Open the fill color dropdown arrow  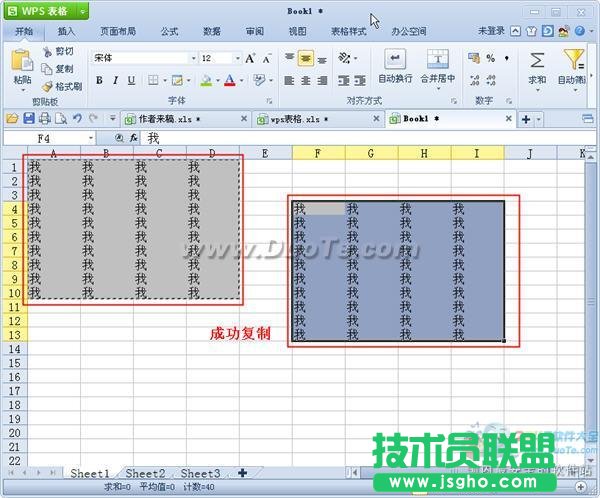coord(218,81)
